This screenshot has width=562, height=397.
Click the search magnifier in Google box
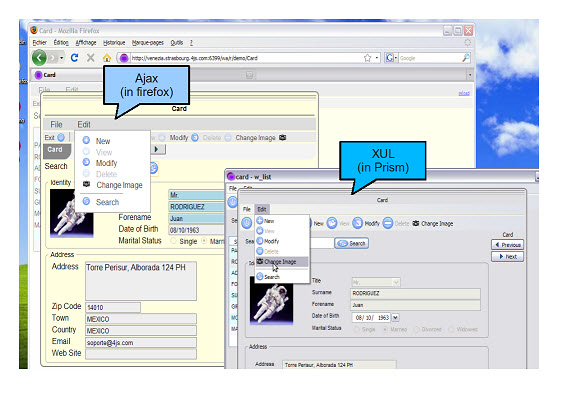(x=466, y=58)
